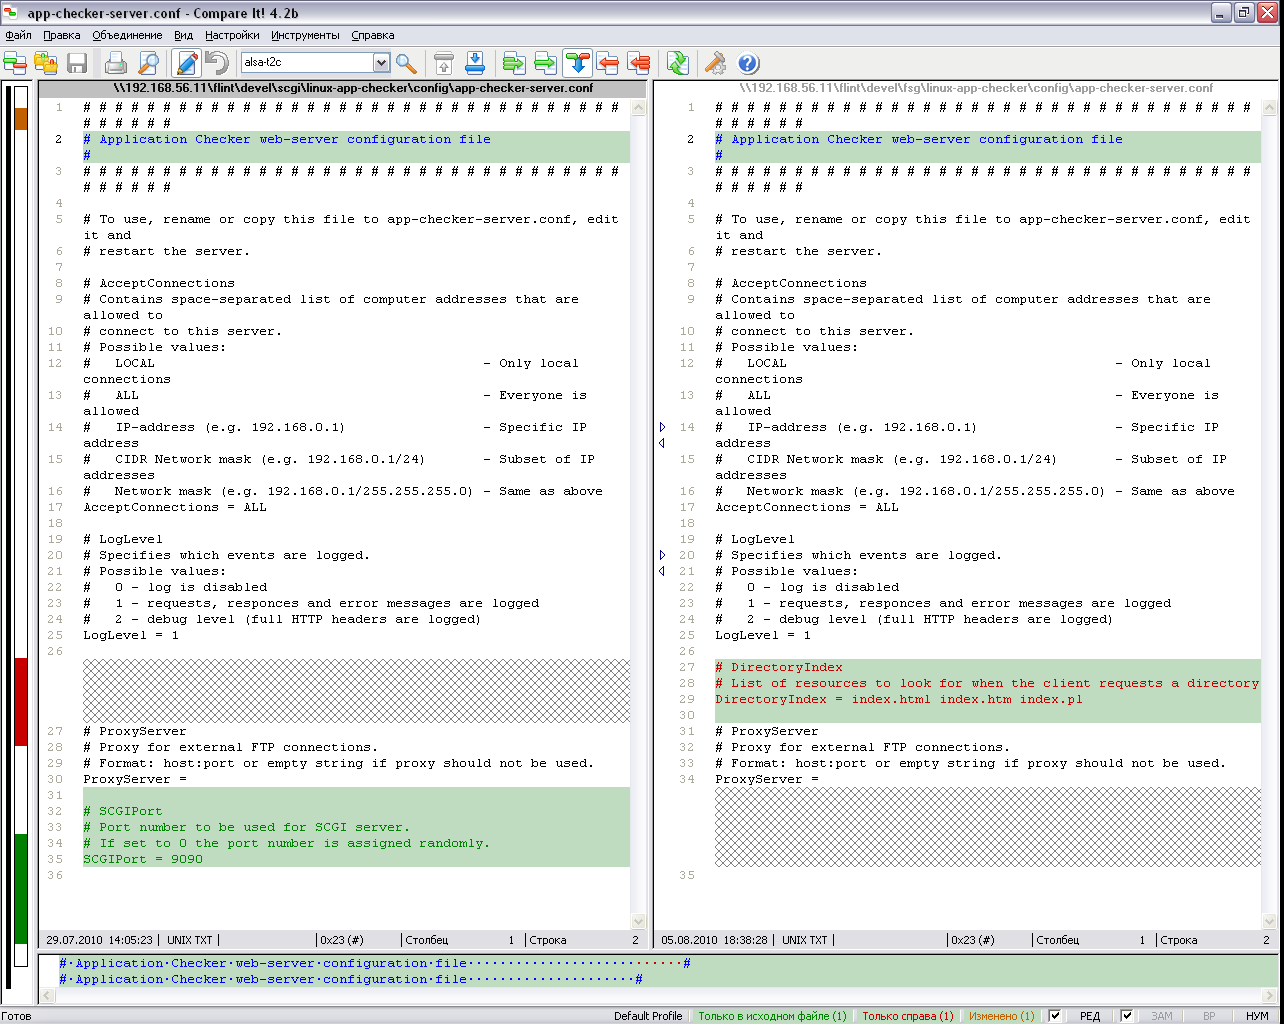The image size is (1284, 1024).
Task: Click 'ProxyServer =' line in right pane
Action: [x=767, y=779]
